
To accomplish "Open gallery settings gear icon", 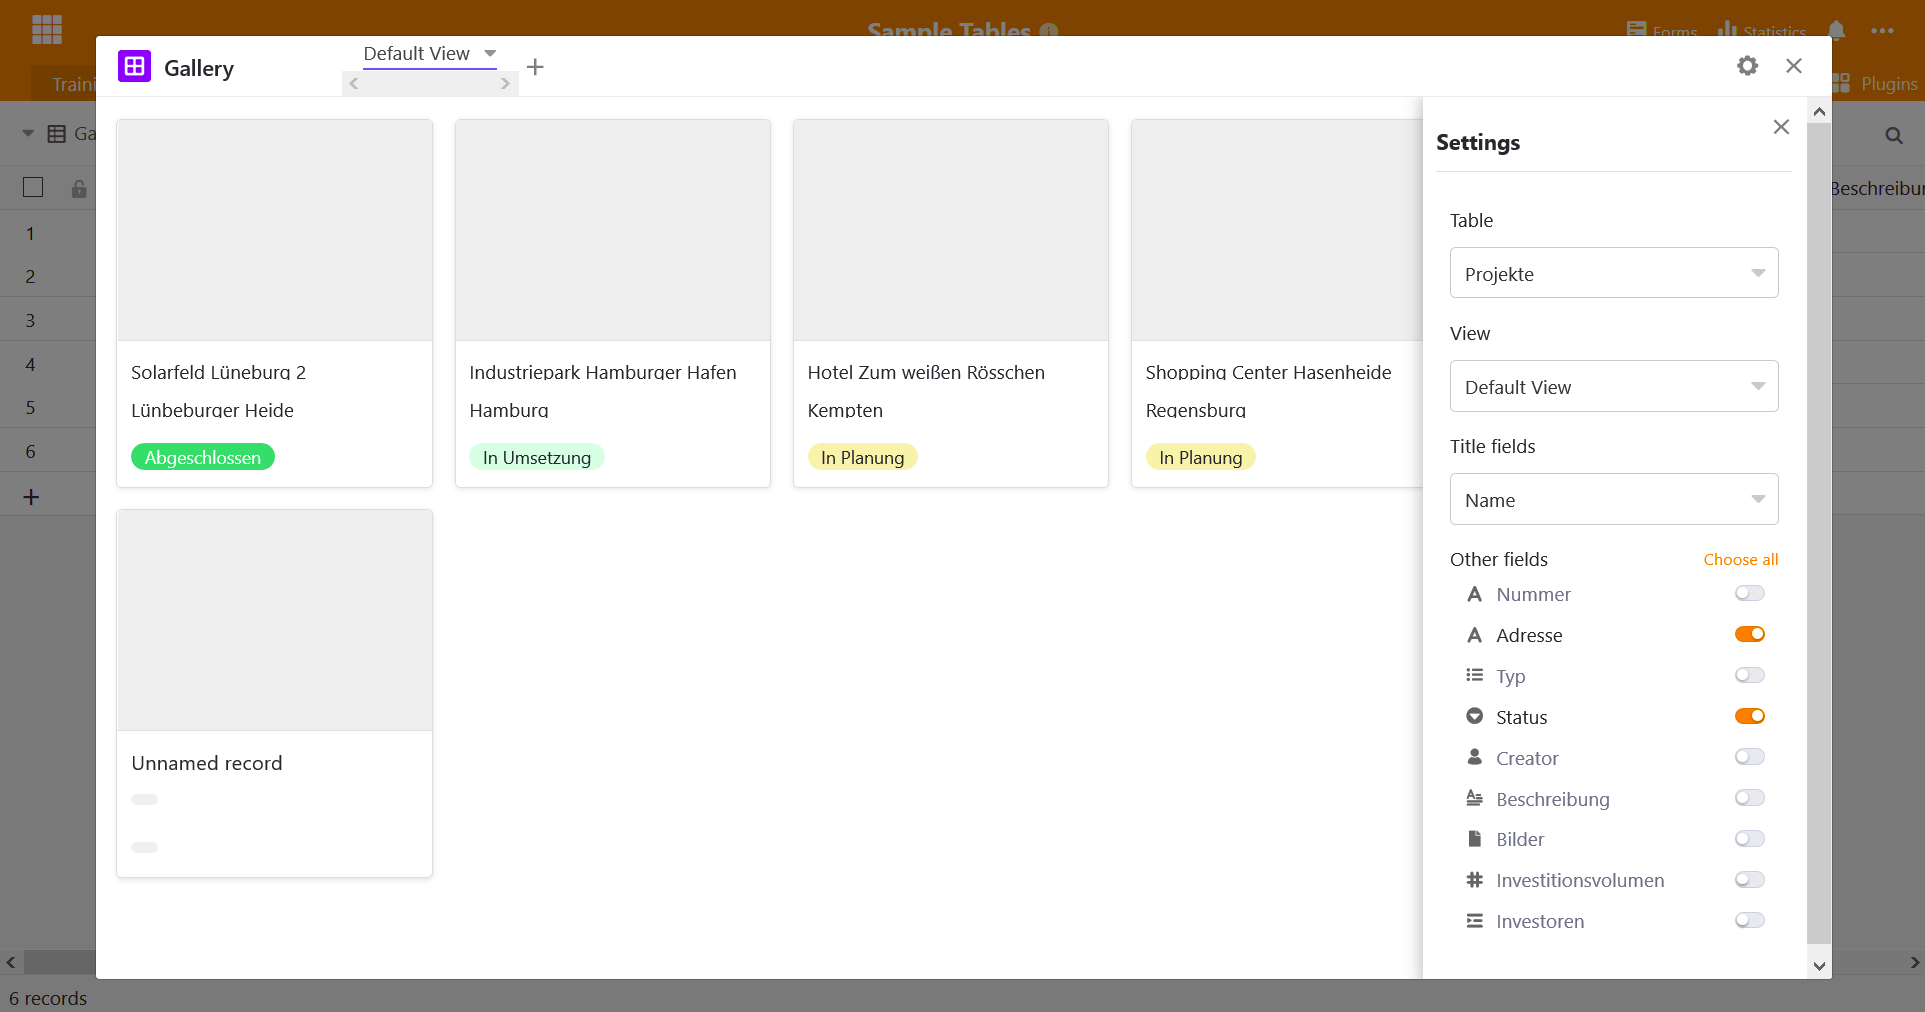I will coord(1747,66).
